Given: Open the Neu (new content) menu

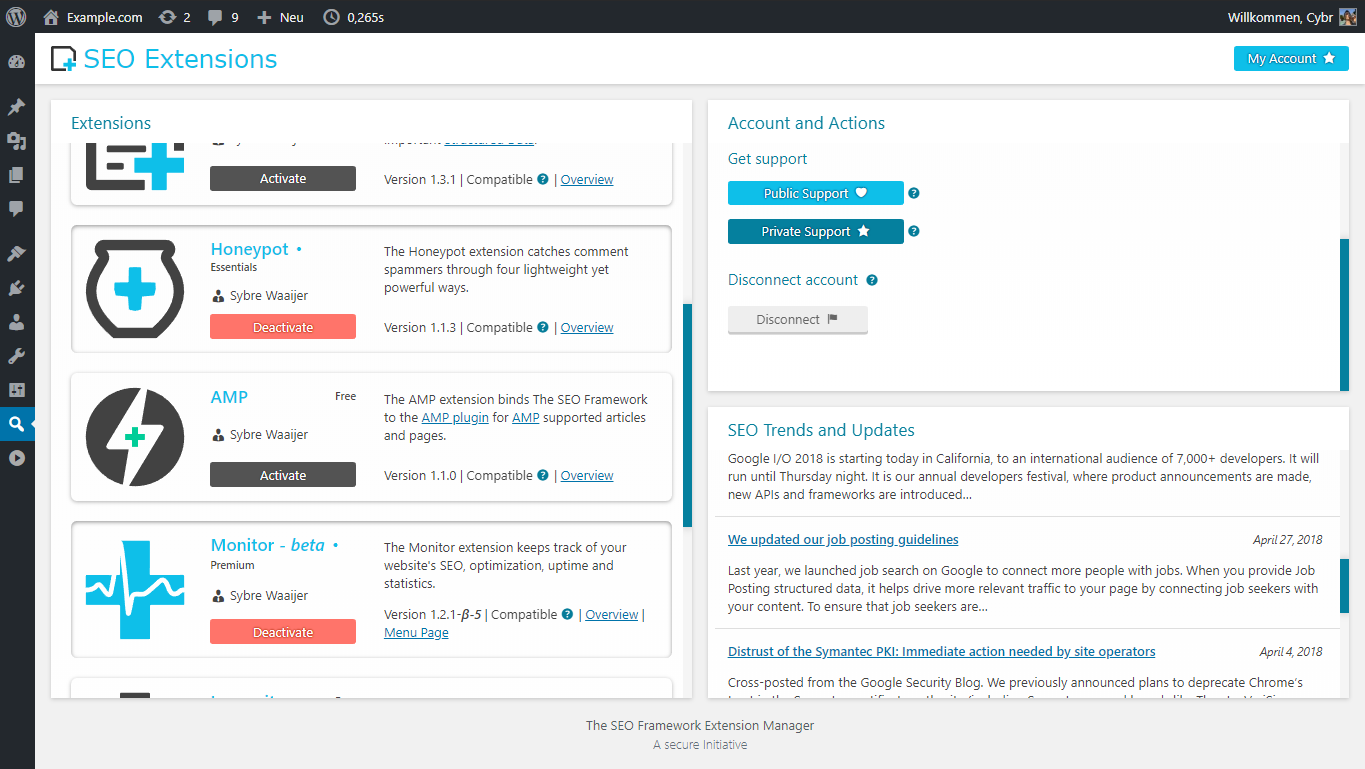Looking at the screenshot, I should point(280,17).
